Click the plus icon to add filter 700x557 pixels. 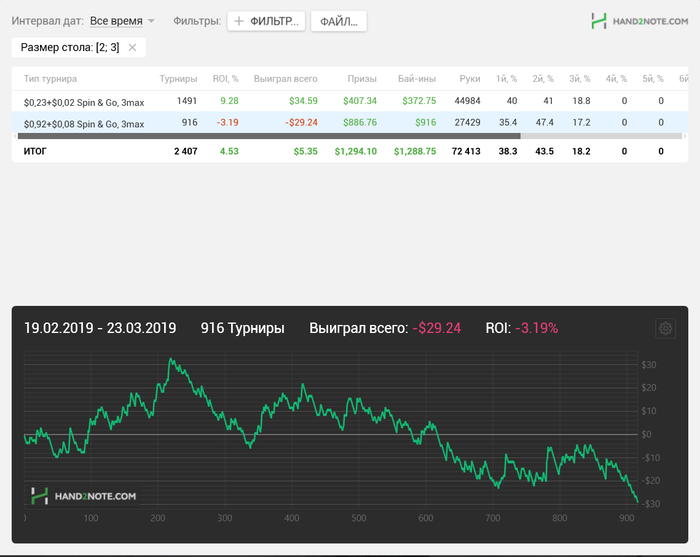click(239, 21)
